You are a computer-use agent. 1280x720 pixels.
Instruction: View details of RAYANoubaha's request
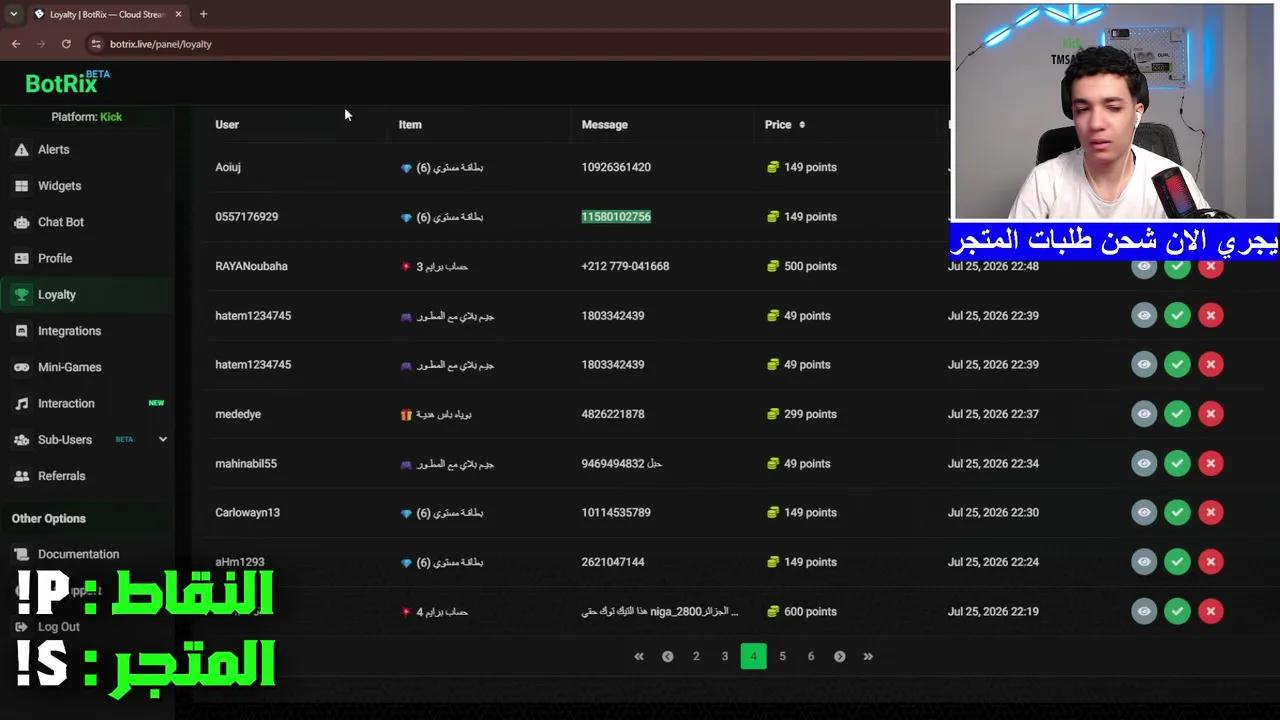pyautogui.click(x=1144, y=266)
